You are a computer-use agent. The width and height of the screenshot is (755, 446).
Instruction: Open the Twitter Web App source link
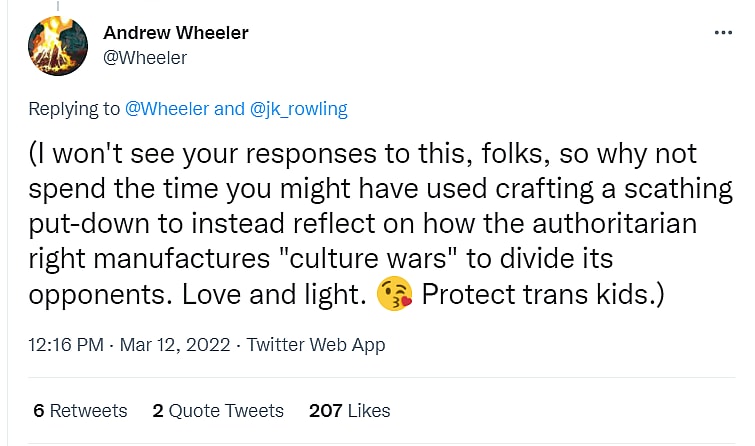(315, 345)
